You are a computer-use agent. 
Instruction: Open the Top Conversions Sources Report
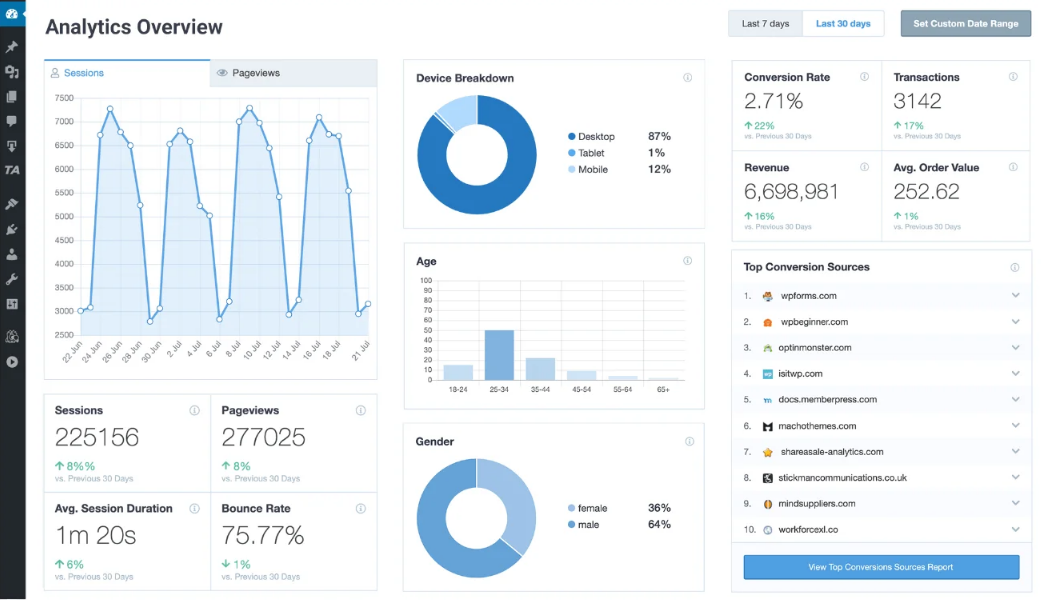pyautogui.click(x=881, y=567)
